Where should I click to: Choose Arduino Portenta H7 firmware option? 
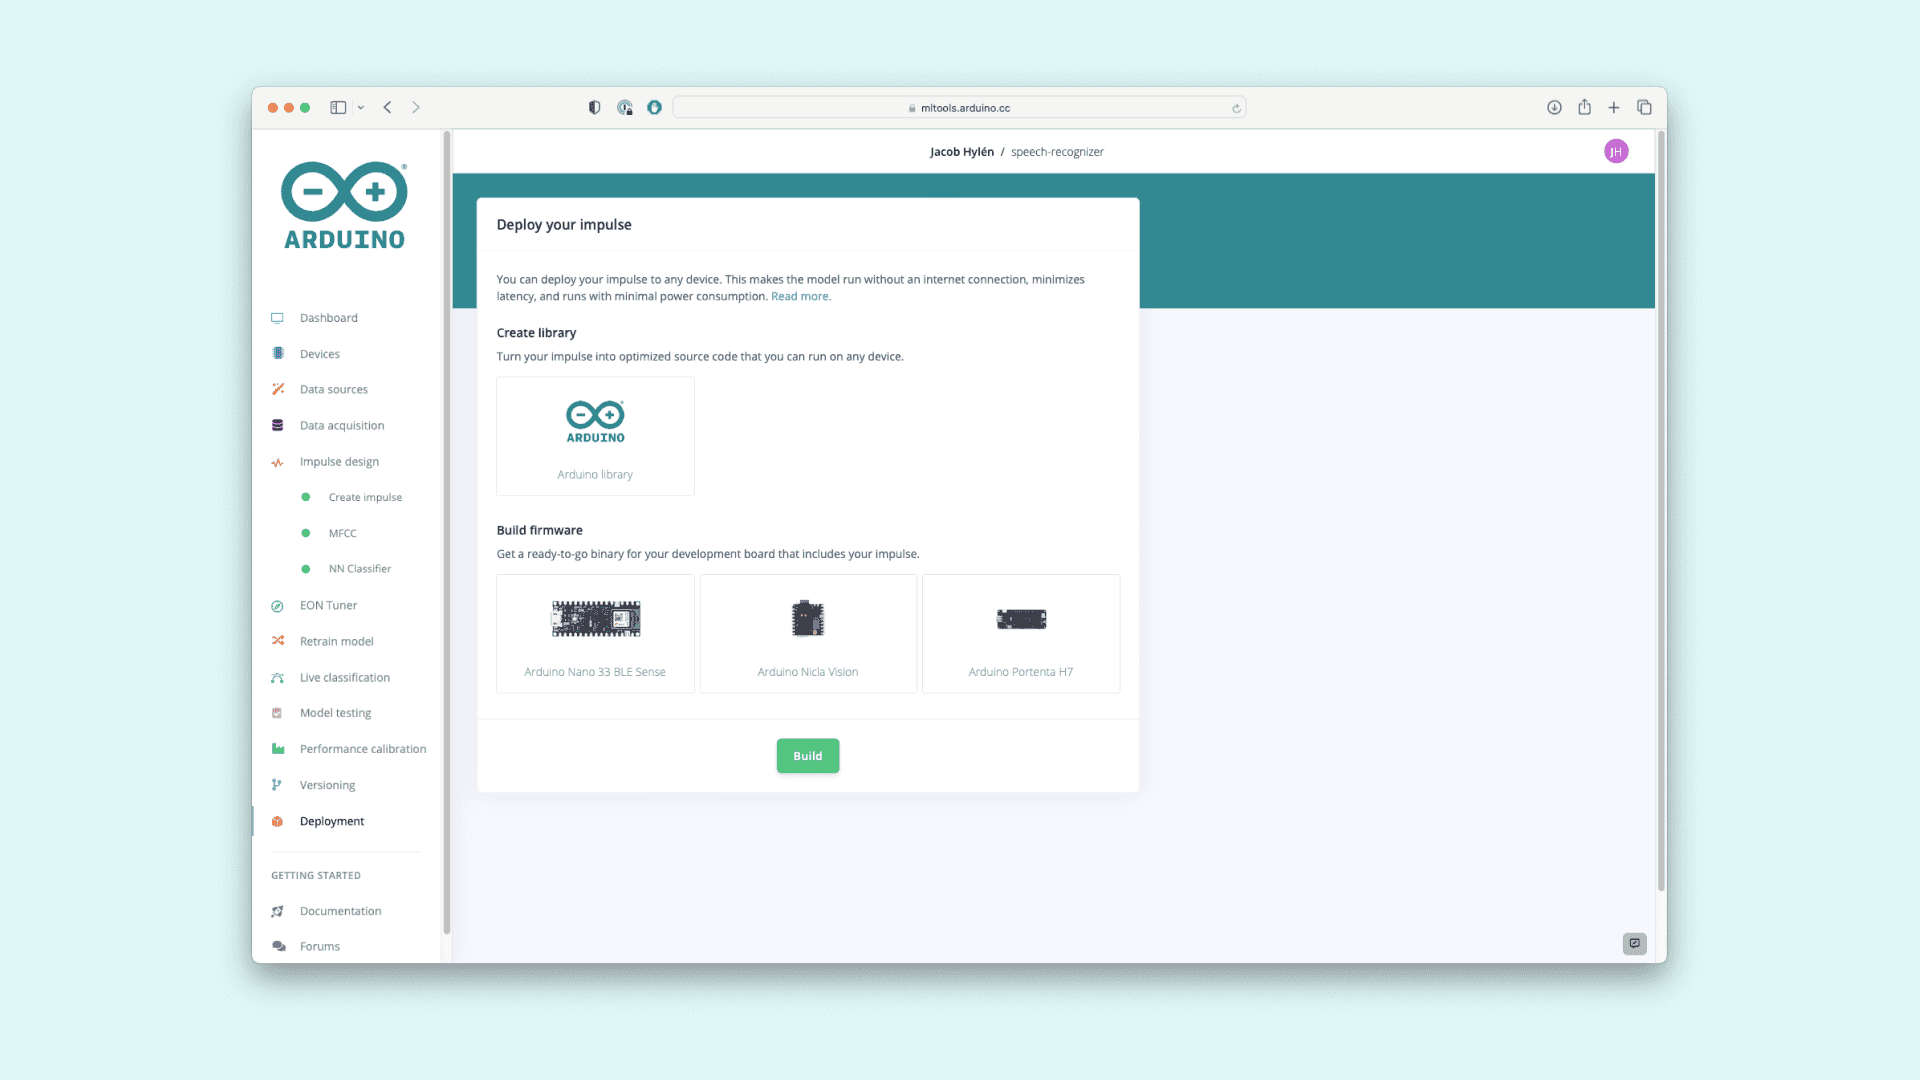coord(1020,633)
